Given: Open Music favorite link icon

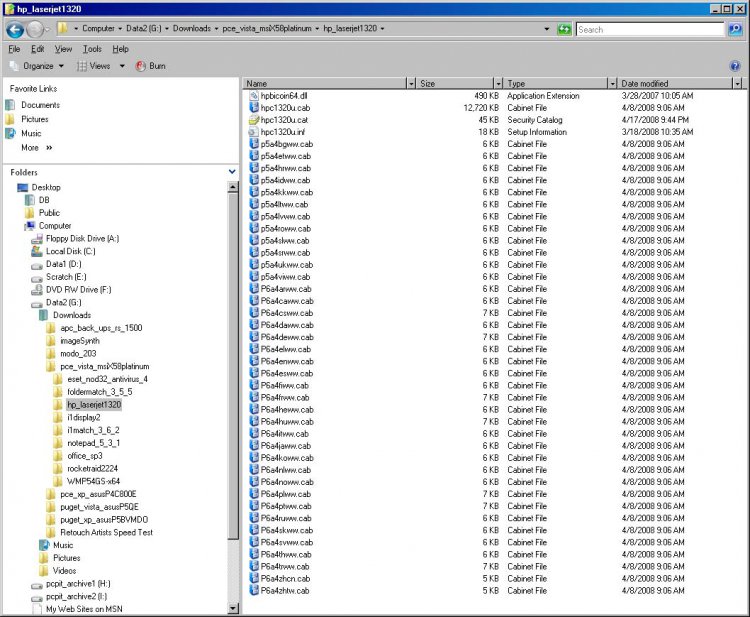Looking at the screenshot, I should [11, 133].
